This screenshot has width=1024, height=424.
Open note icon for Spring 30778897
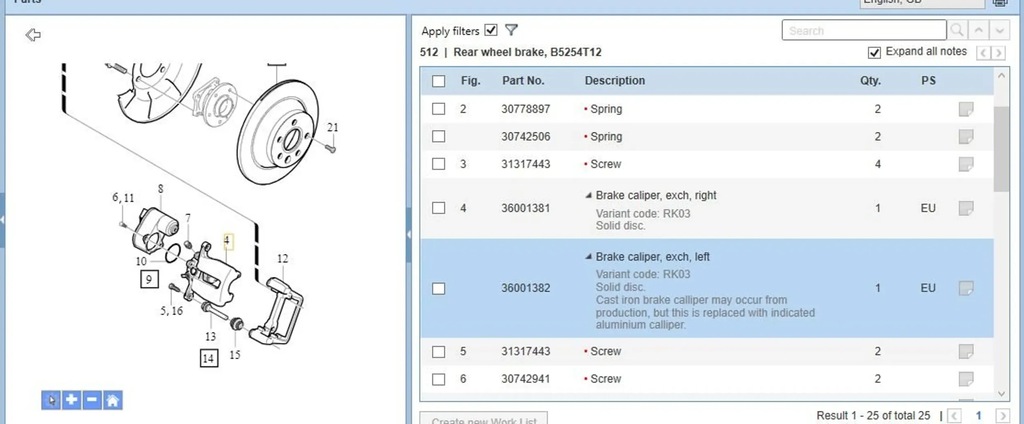(x=966, y=109)
